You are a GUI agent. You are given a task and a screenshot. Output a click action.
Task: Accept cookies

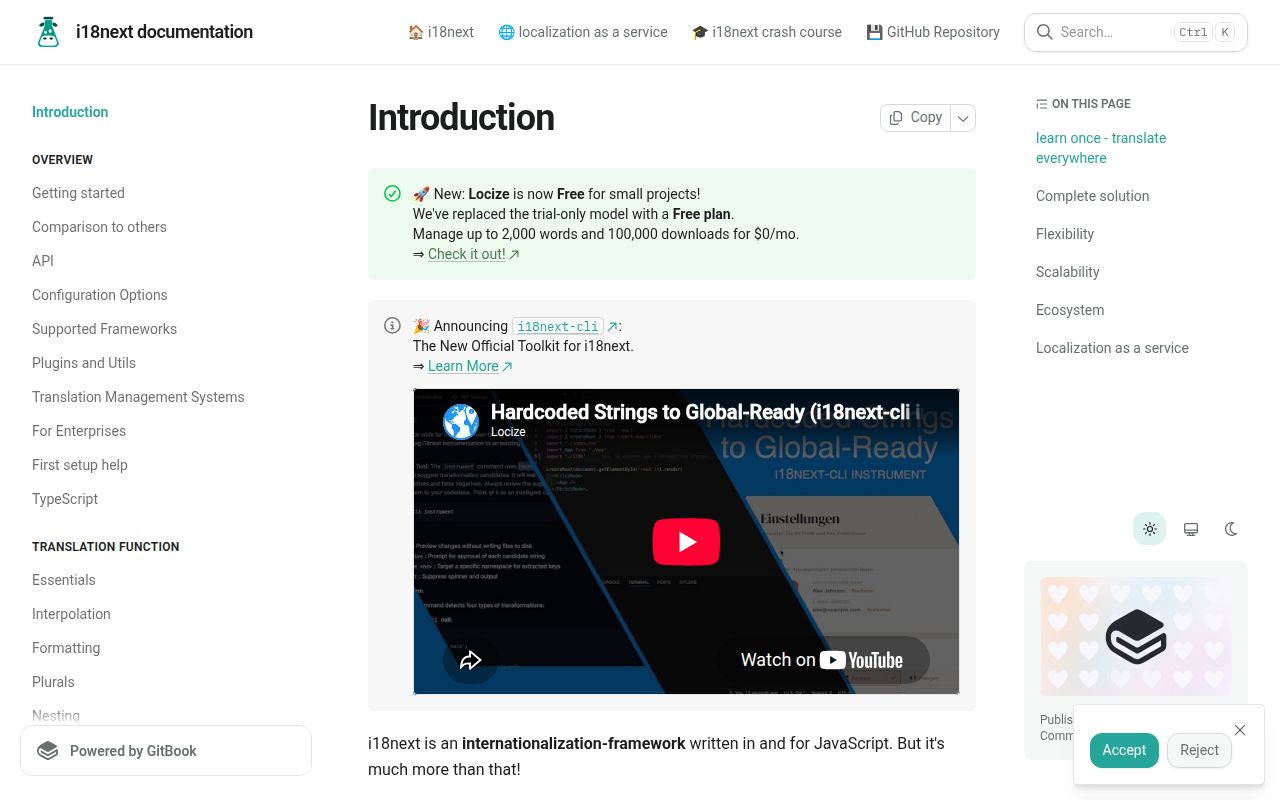(x=1124, y=750)
